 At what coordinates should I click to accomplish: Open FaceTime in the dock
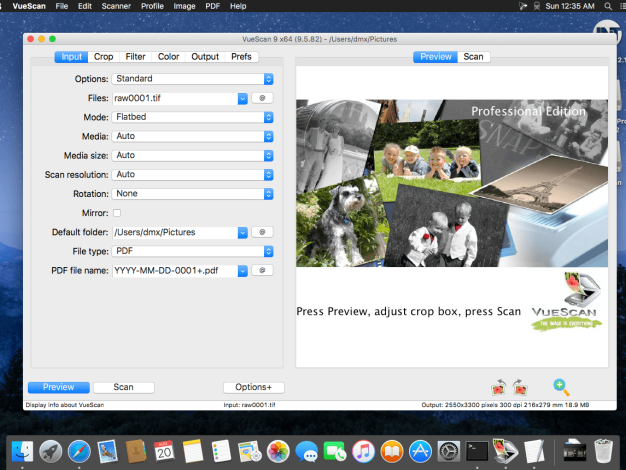click(x=335, y=452)
